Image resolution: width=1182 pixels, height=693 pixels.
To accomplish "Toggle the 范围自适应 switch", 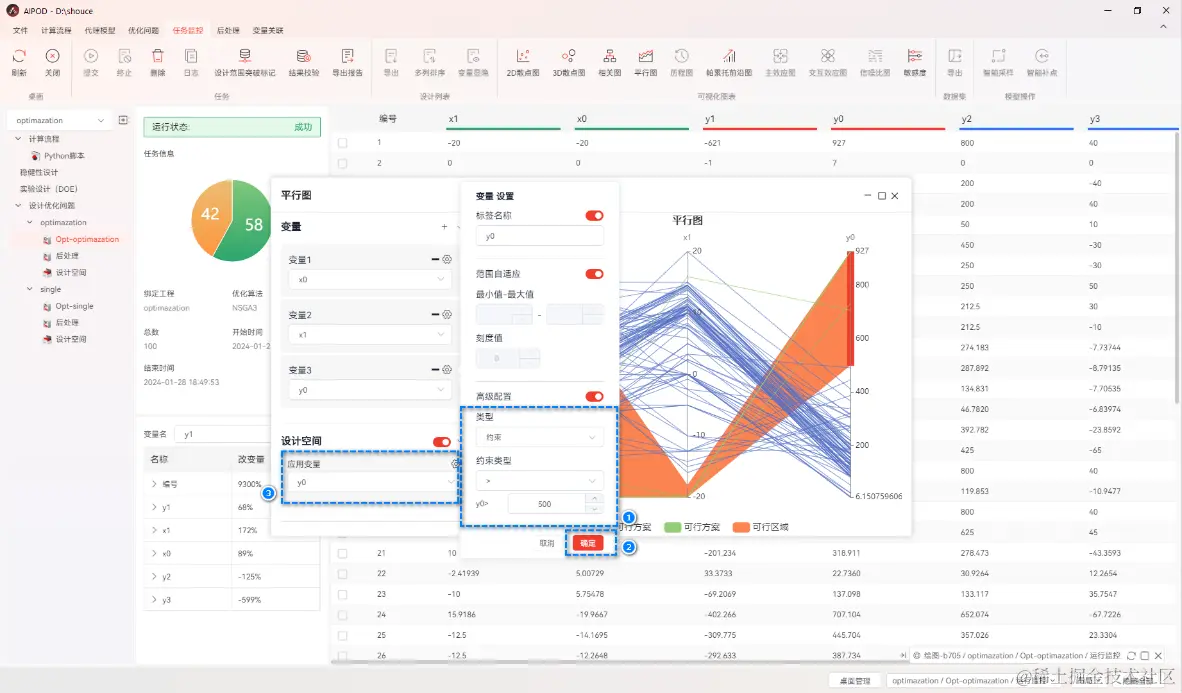I will point(594,274).
